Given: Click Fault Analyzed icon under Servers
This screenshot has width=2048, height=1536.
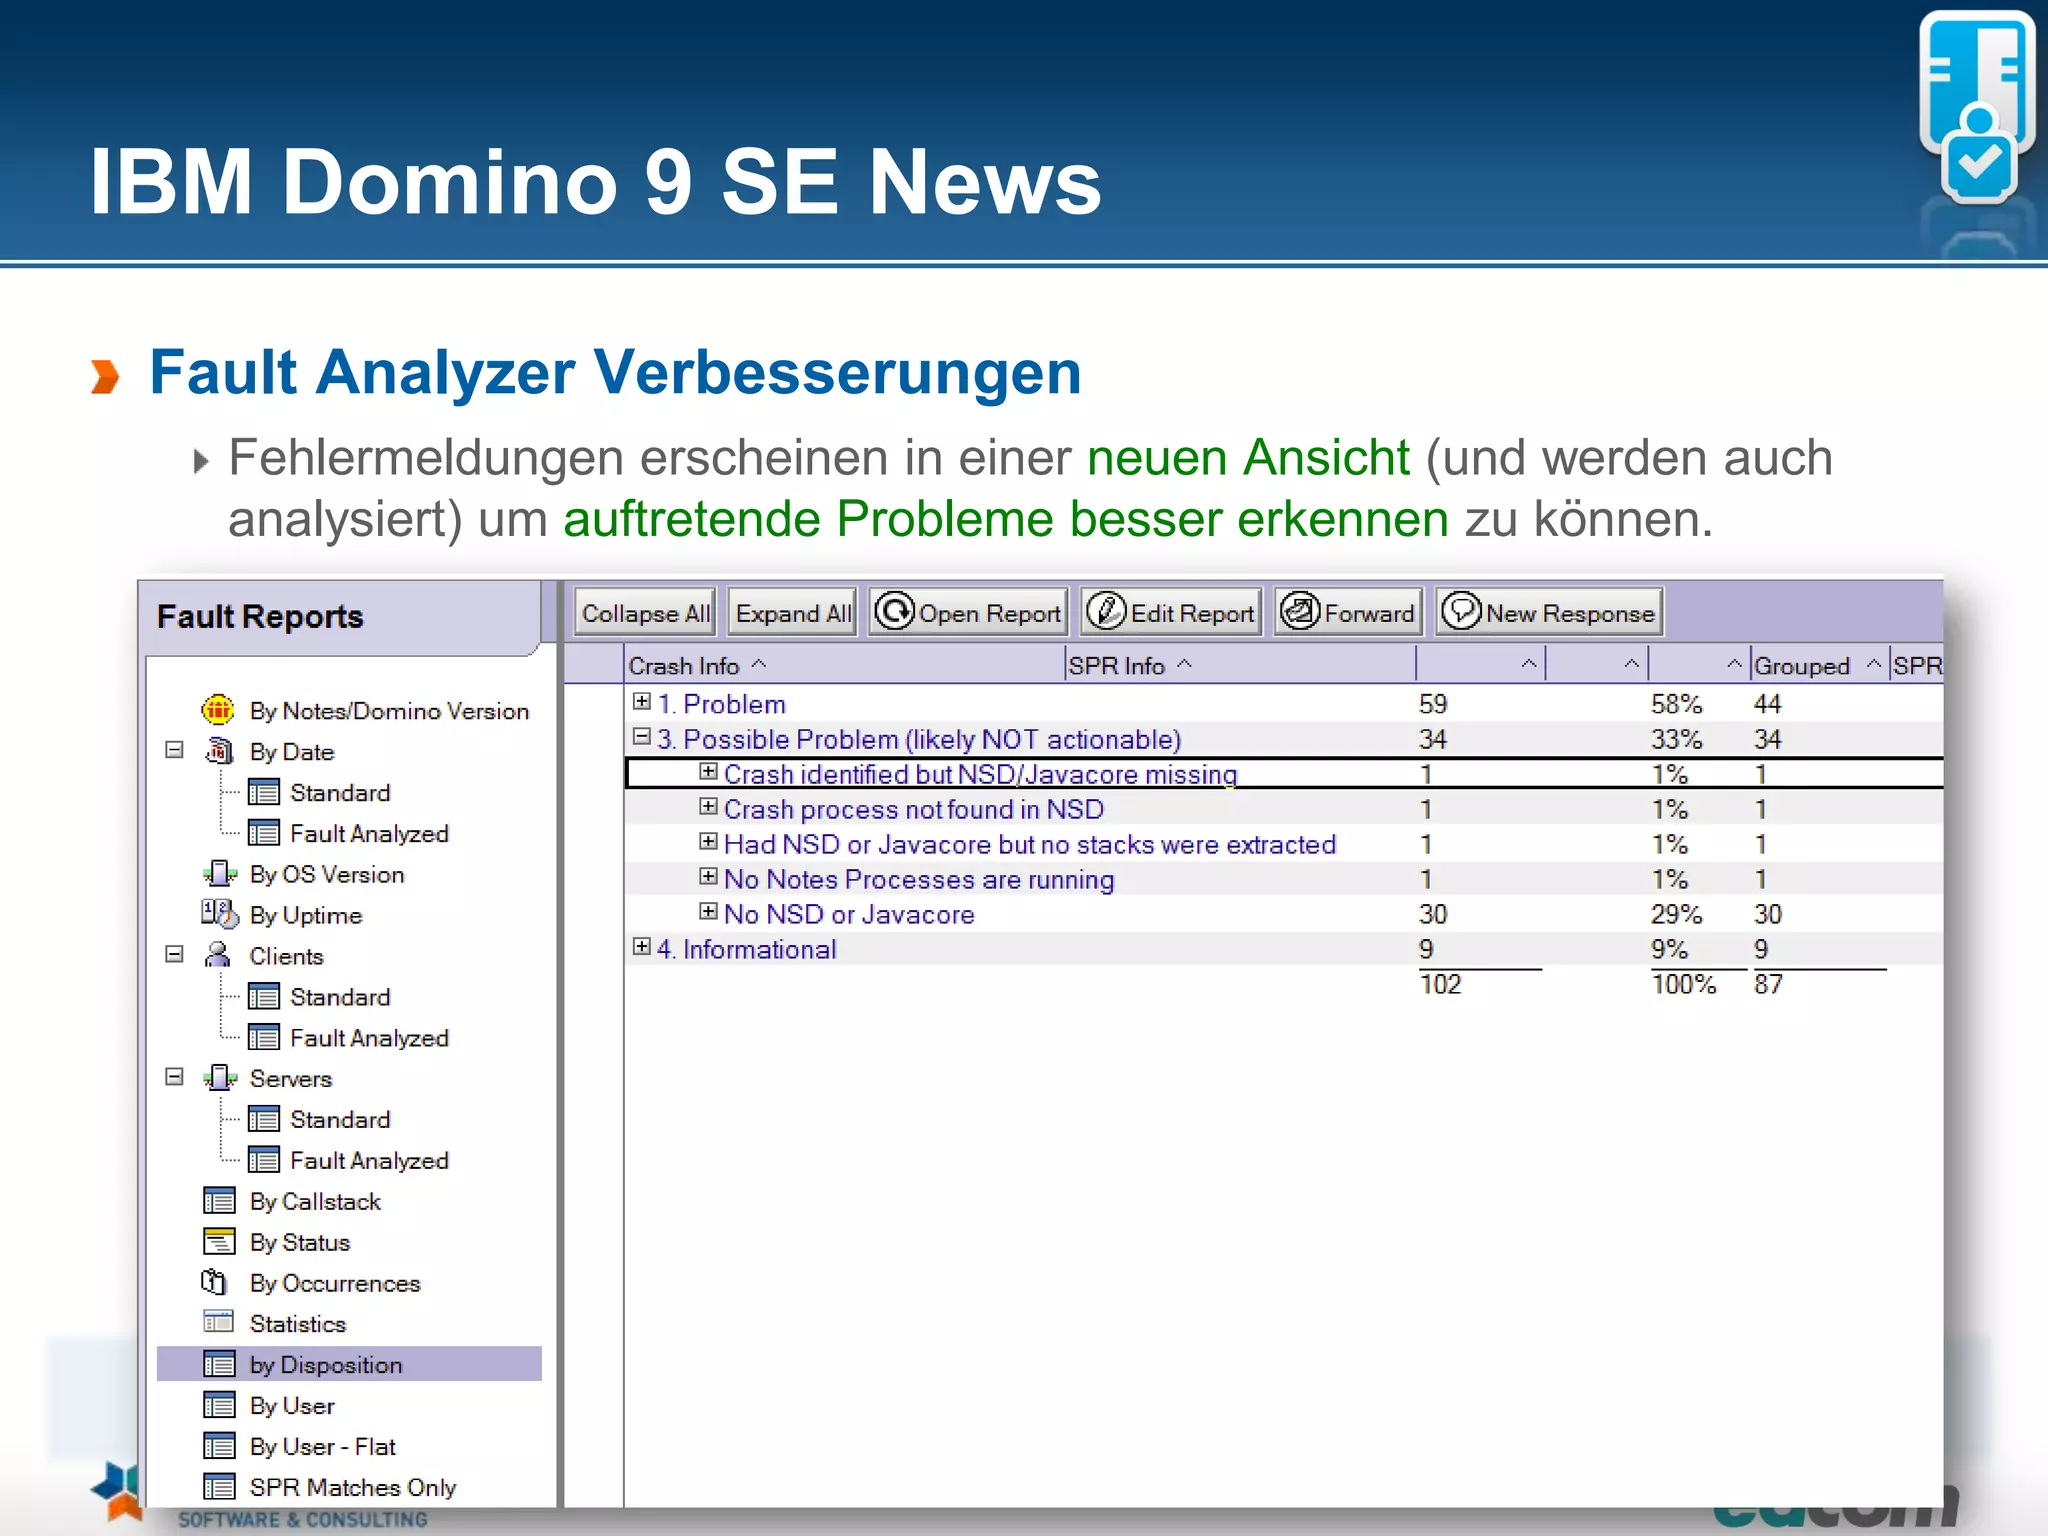Looking at the screenshot, I should [263, 1160].
